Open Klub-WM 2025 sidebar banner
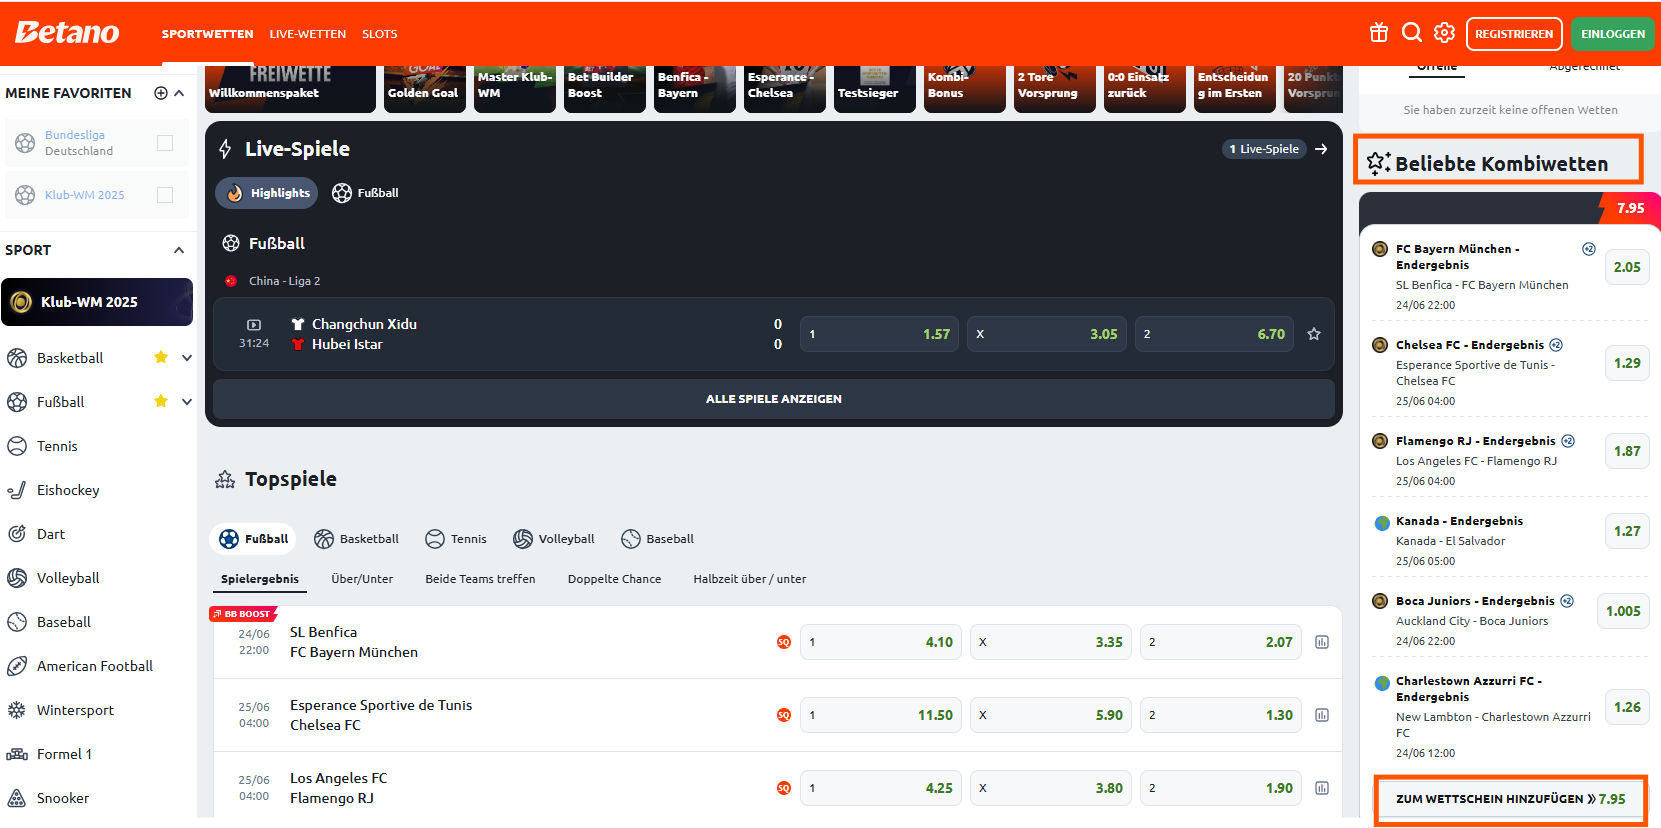 (97, 302)
